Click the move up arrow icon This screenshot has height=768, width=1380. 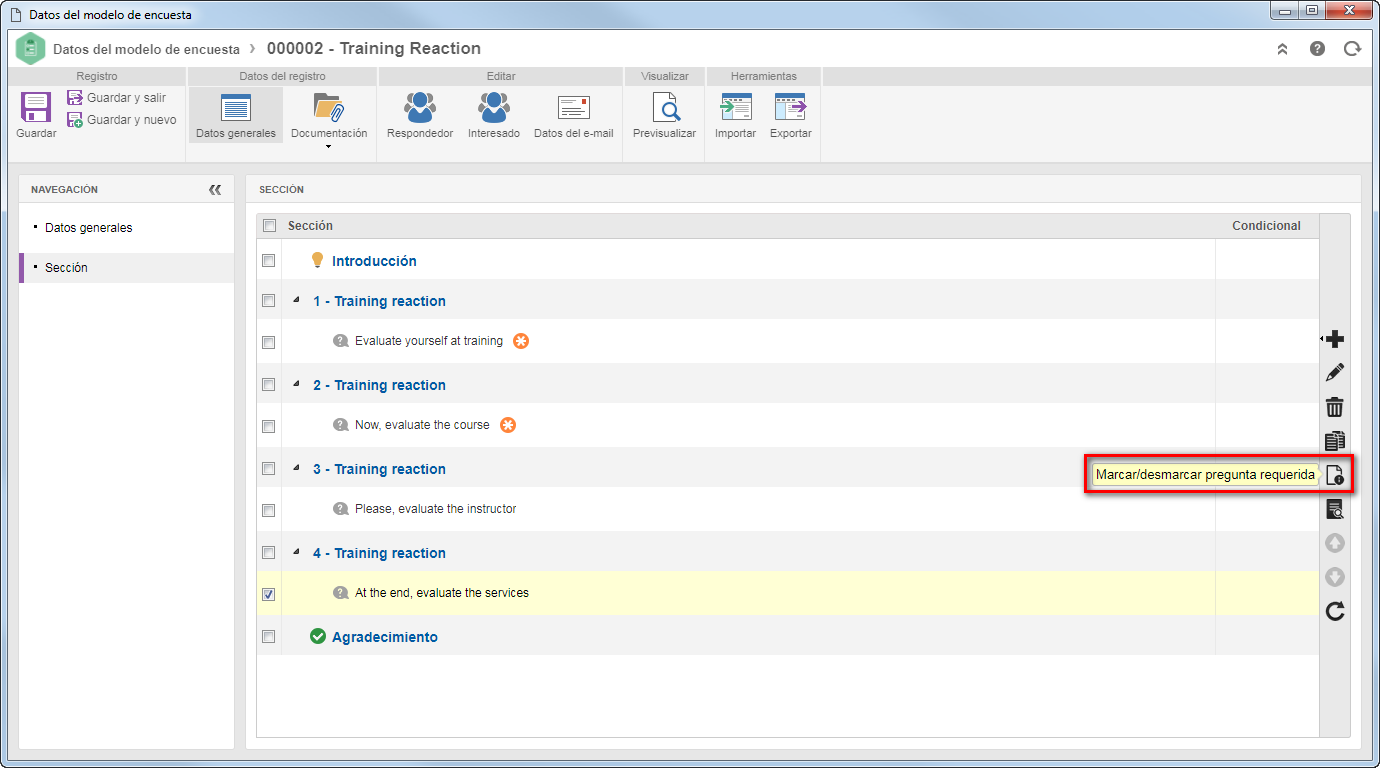click(x=1334, y=543)
